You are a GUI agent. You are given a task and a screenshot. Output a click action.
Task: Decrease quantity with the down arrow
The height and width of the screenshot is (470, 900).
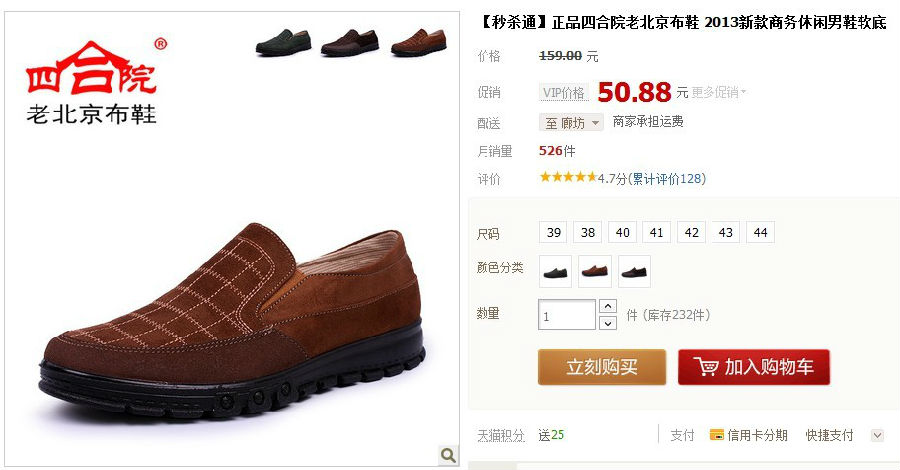608,323
